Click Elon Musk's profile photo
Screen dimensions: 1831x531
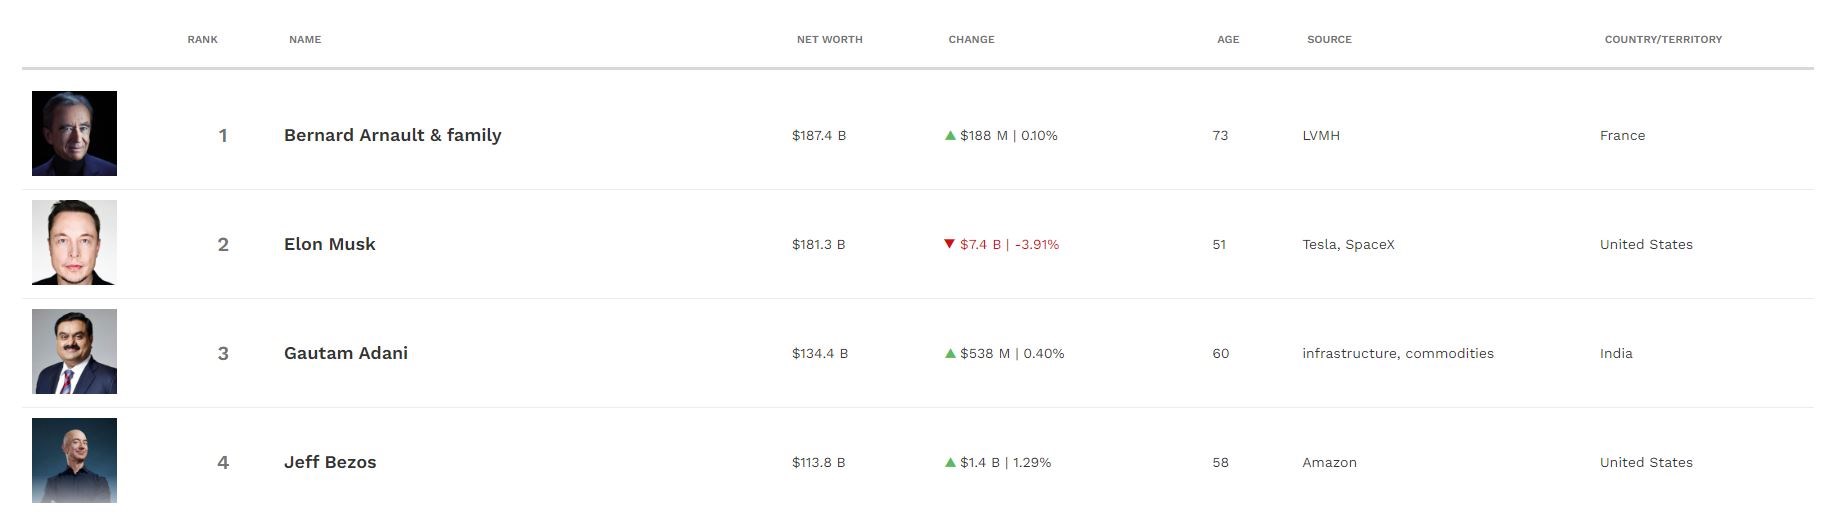click(x=74, y=242)
